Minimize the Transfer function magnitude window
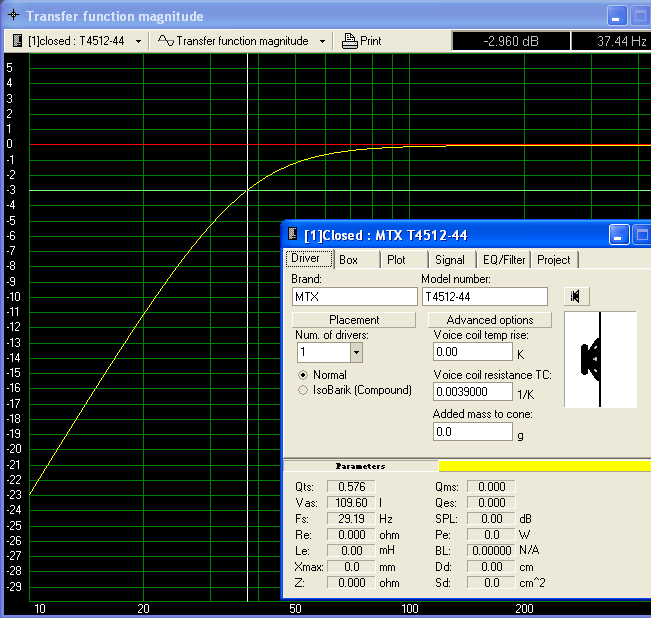 point(617,16)
